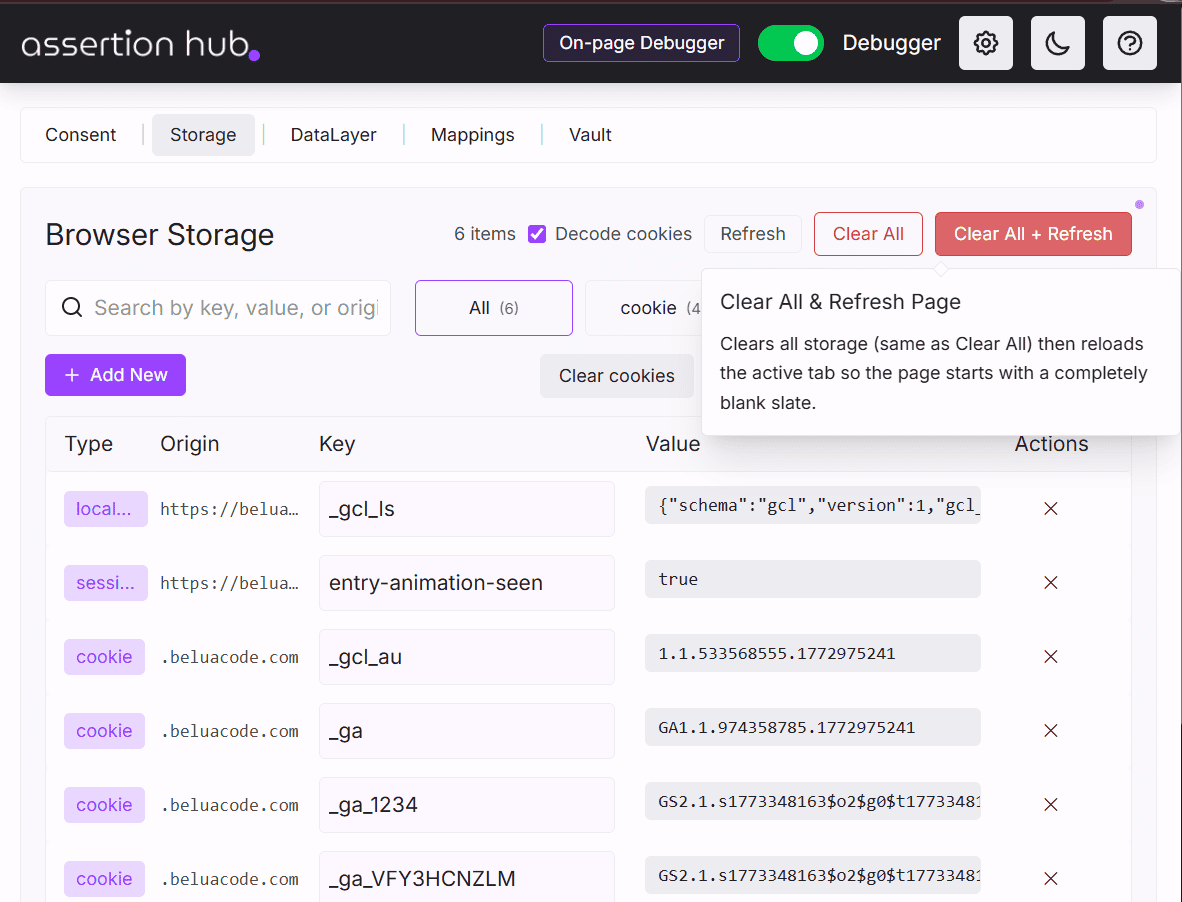Switch to the Consent tab

point(80,134)
